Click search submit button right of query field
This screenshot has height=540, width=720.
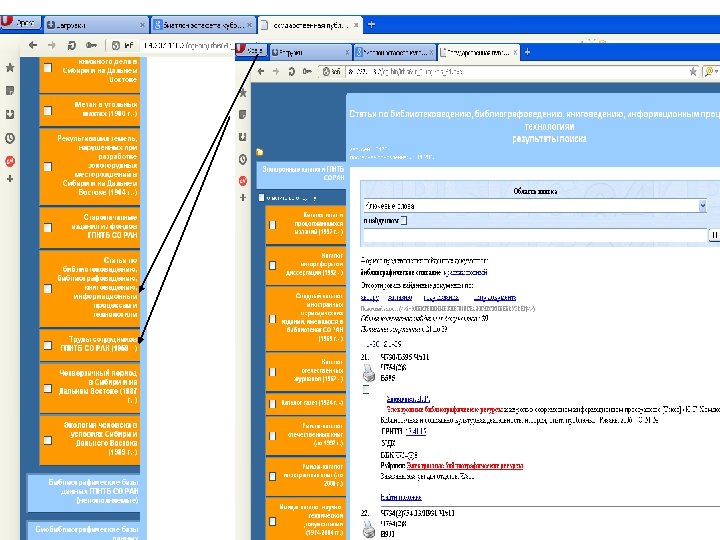pyautogui.click(x=714, y=235)
